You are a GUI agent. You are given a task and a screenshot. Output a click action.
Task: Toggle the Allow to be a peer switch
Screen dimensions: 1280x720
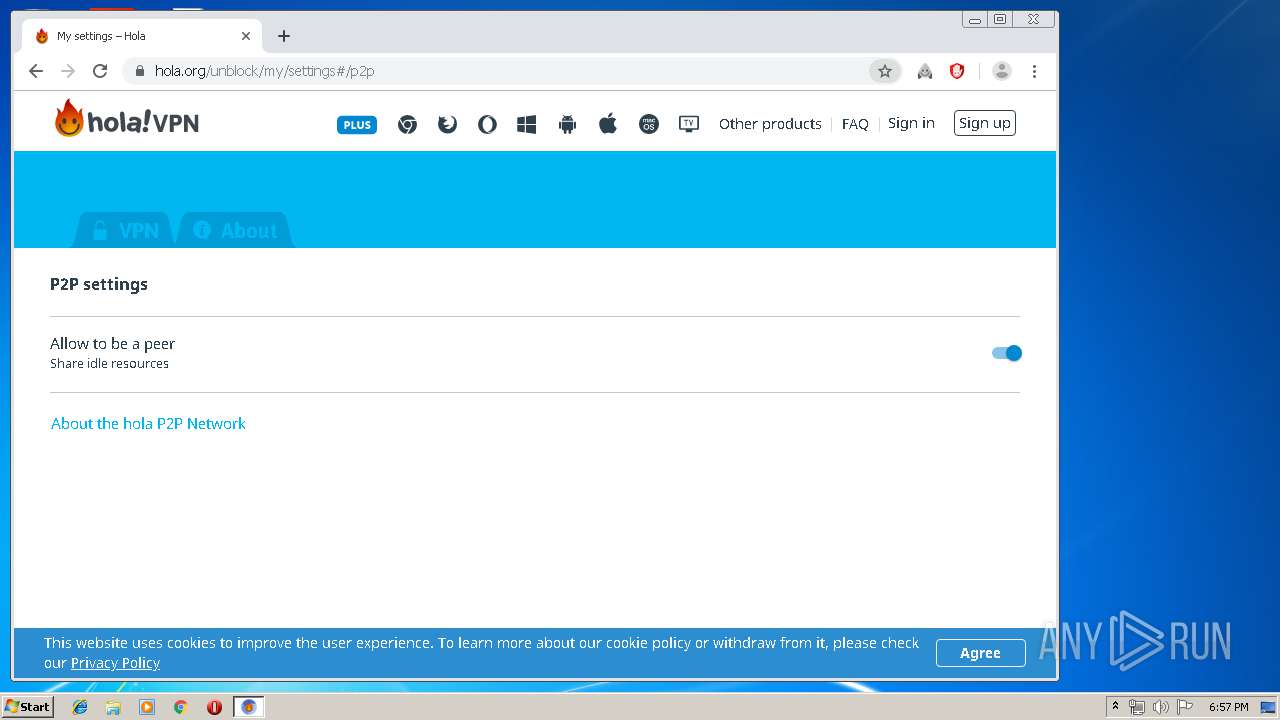pyautogui.click(x=1007, y=353)
